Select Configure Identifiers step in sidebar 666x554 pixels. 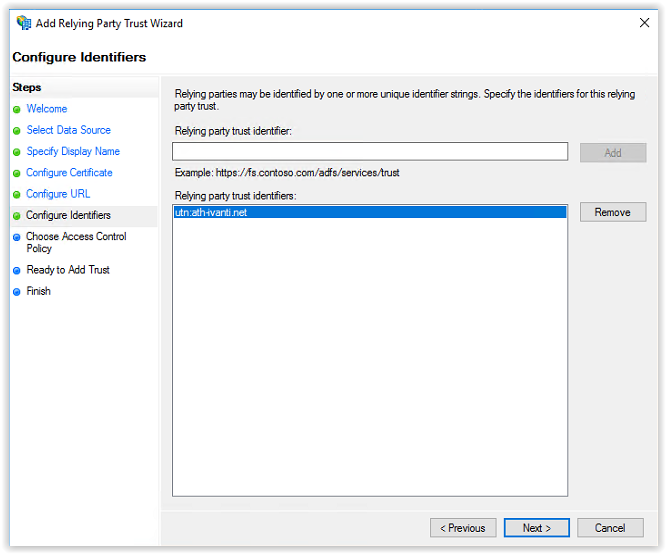[x=68, y=215]
